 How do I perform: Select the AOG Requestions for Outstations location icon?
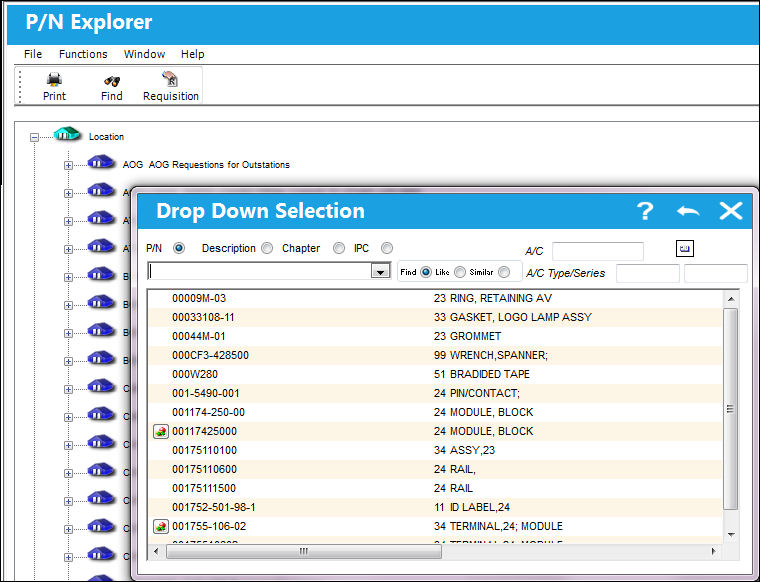(101, 161)
